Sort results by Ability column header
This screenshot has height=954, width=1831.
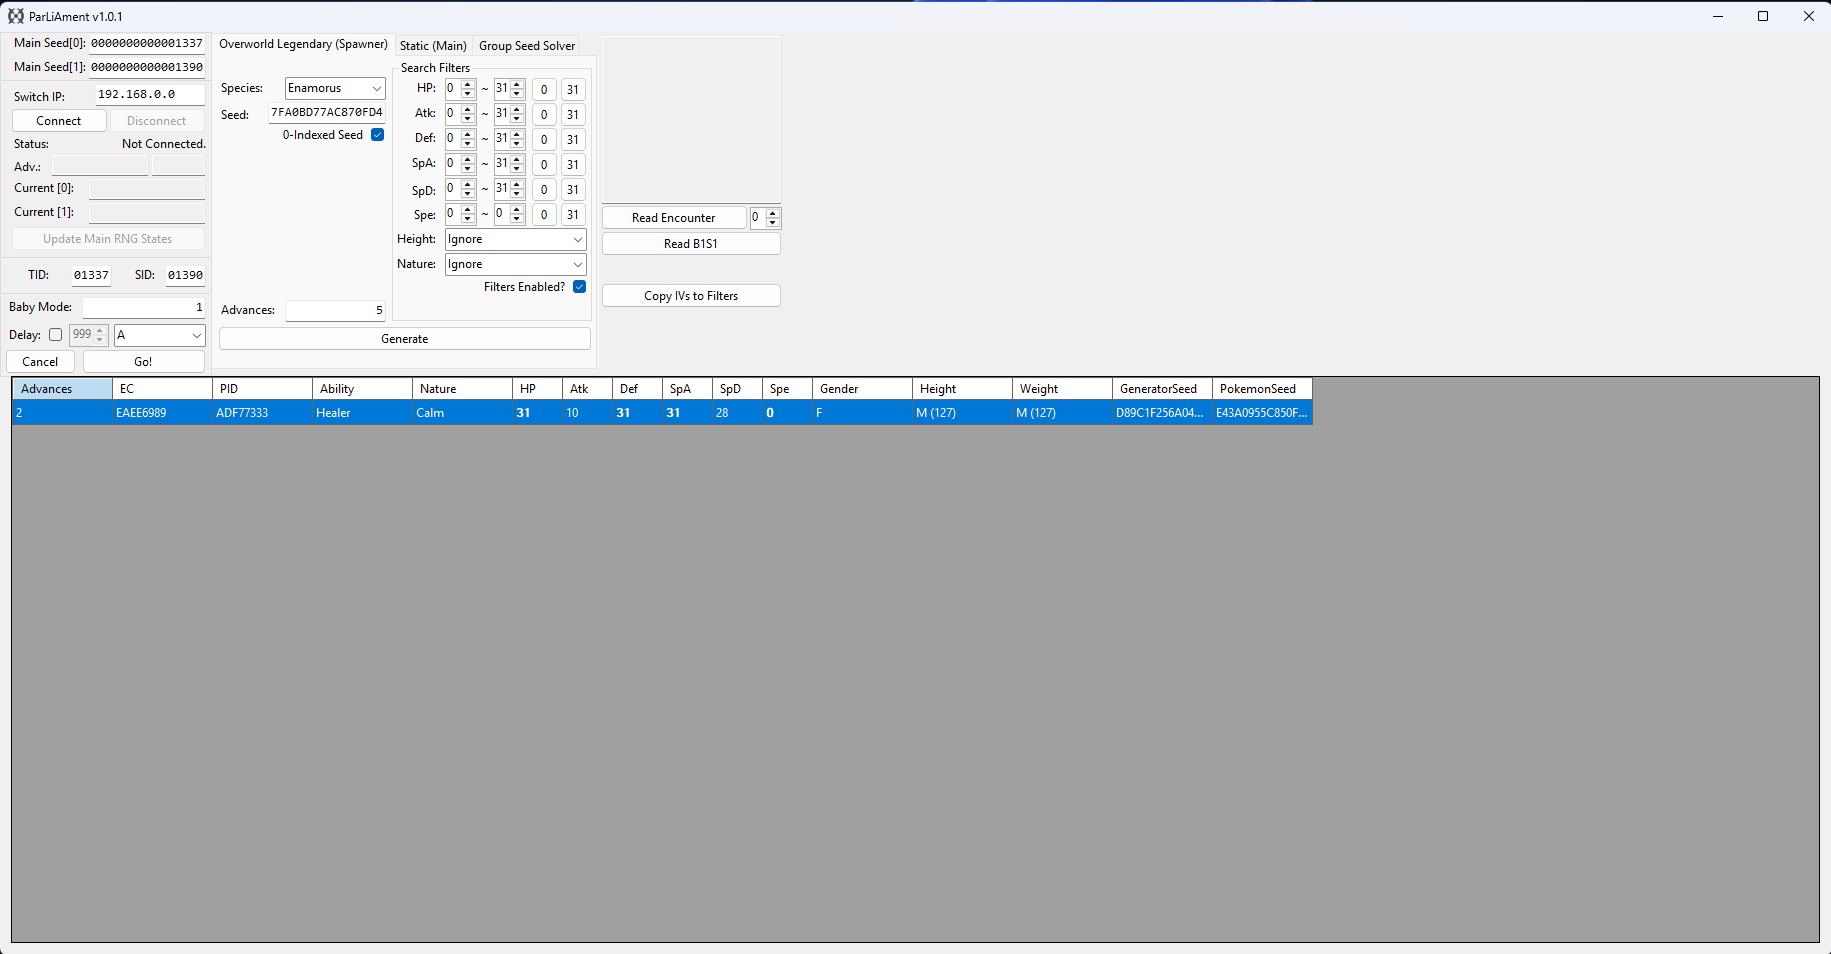tap(362, 389)
